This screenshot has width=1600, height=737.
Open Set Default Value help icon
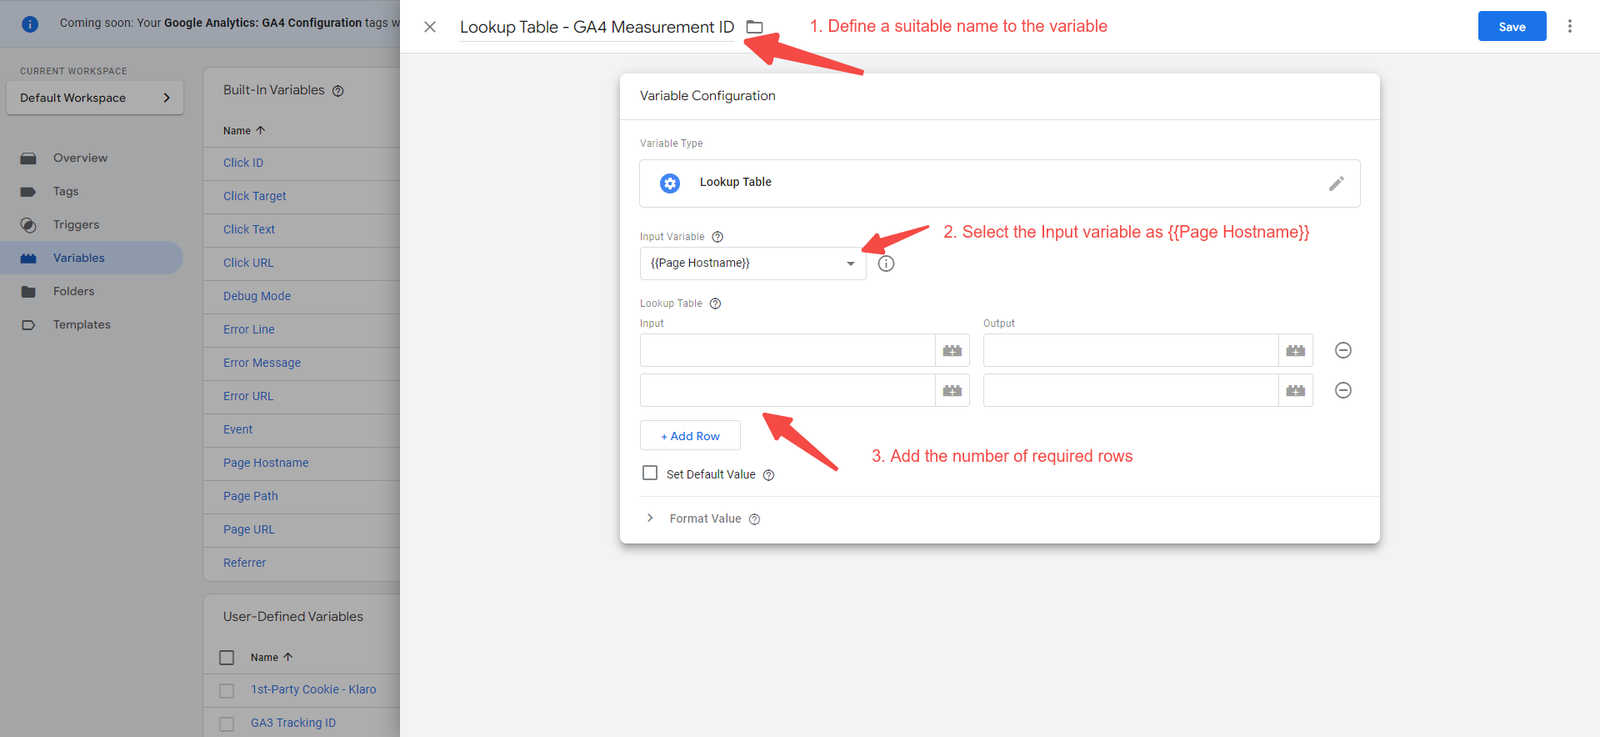pos(768,475)
